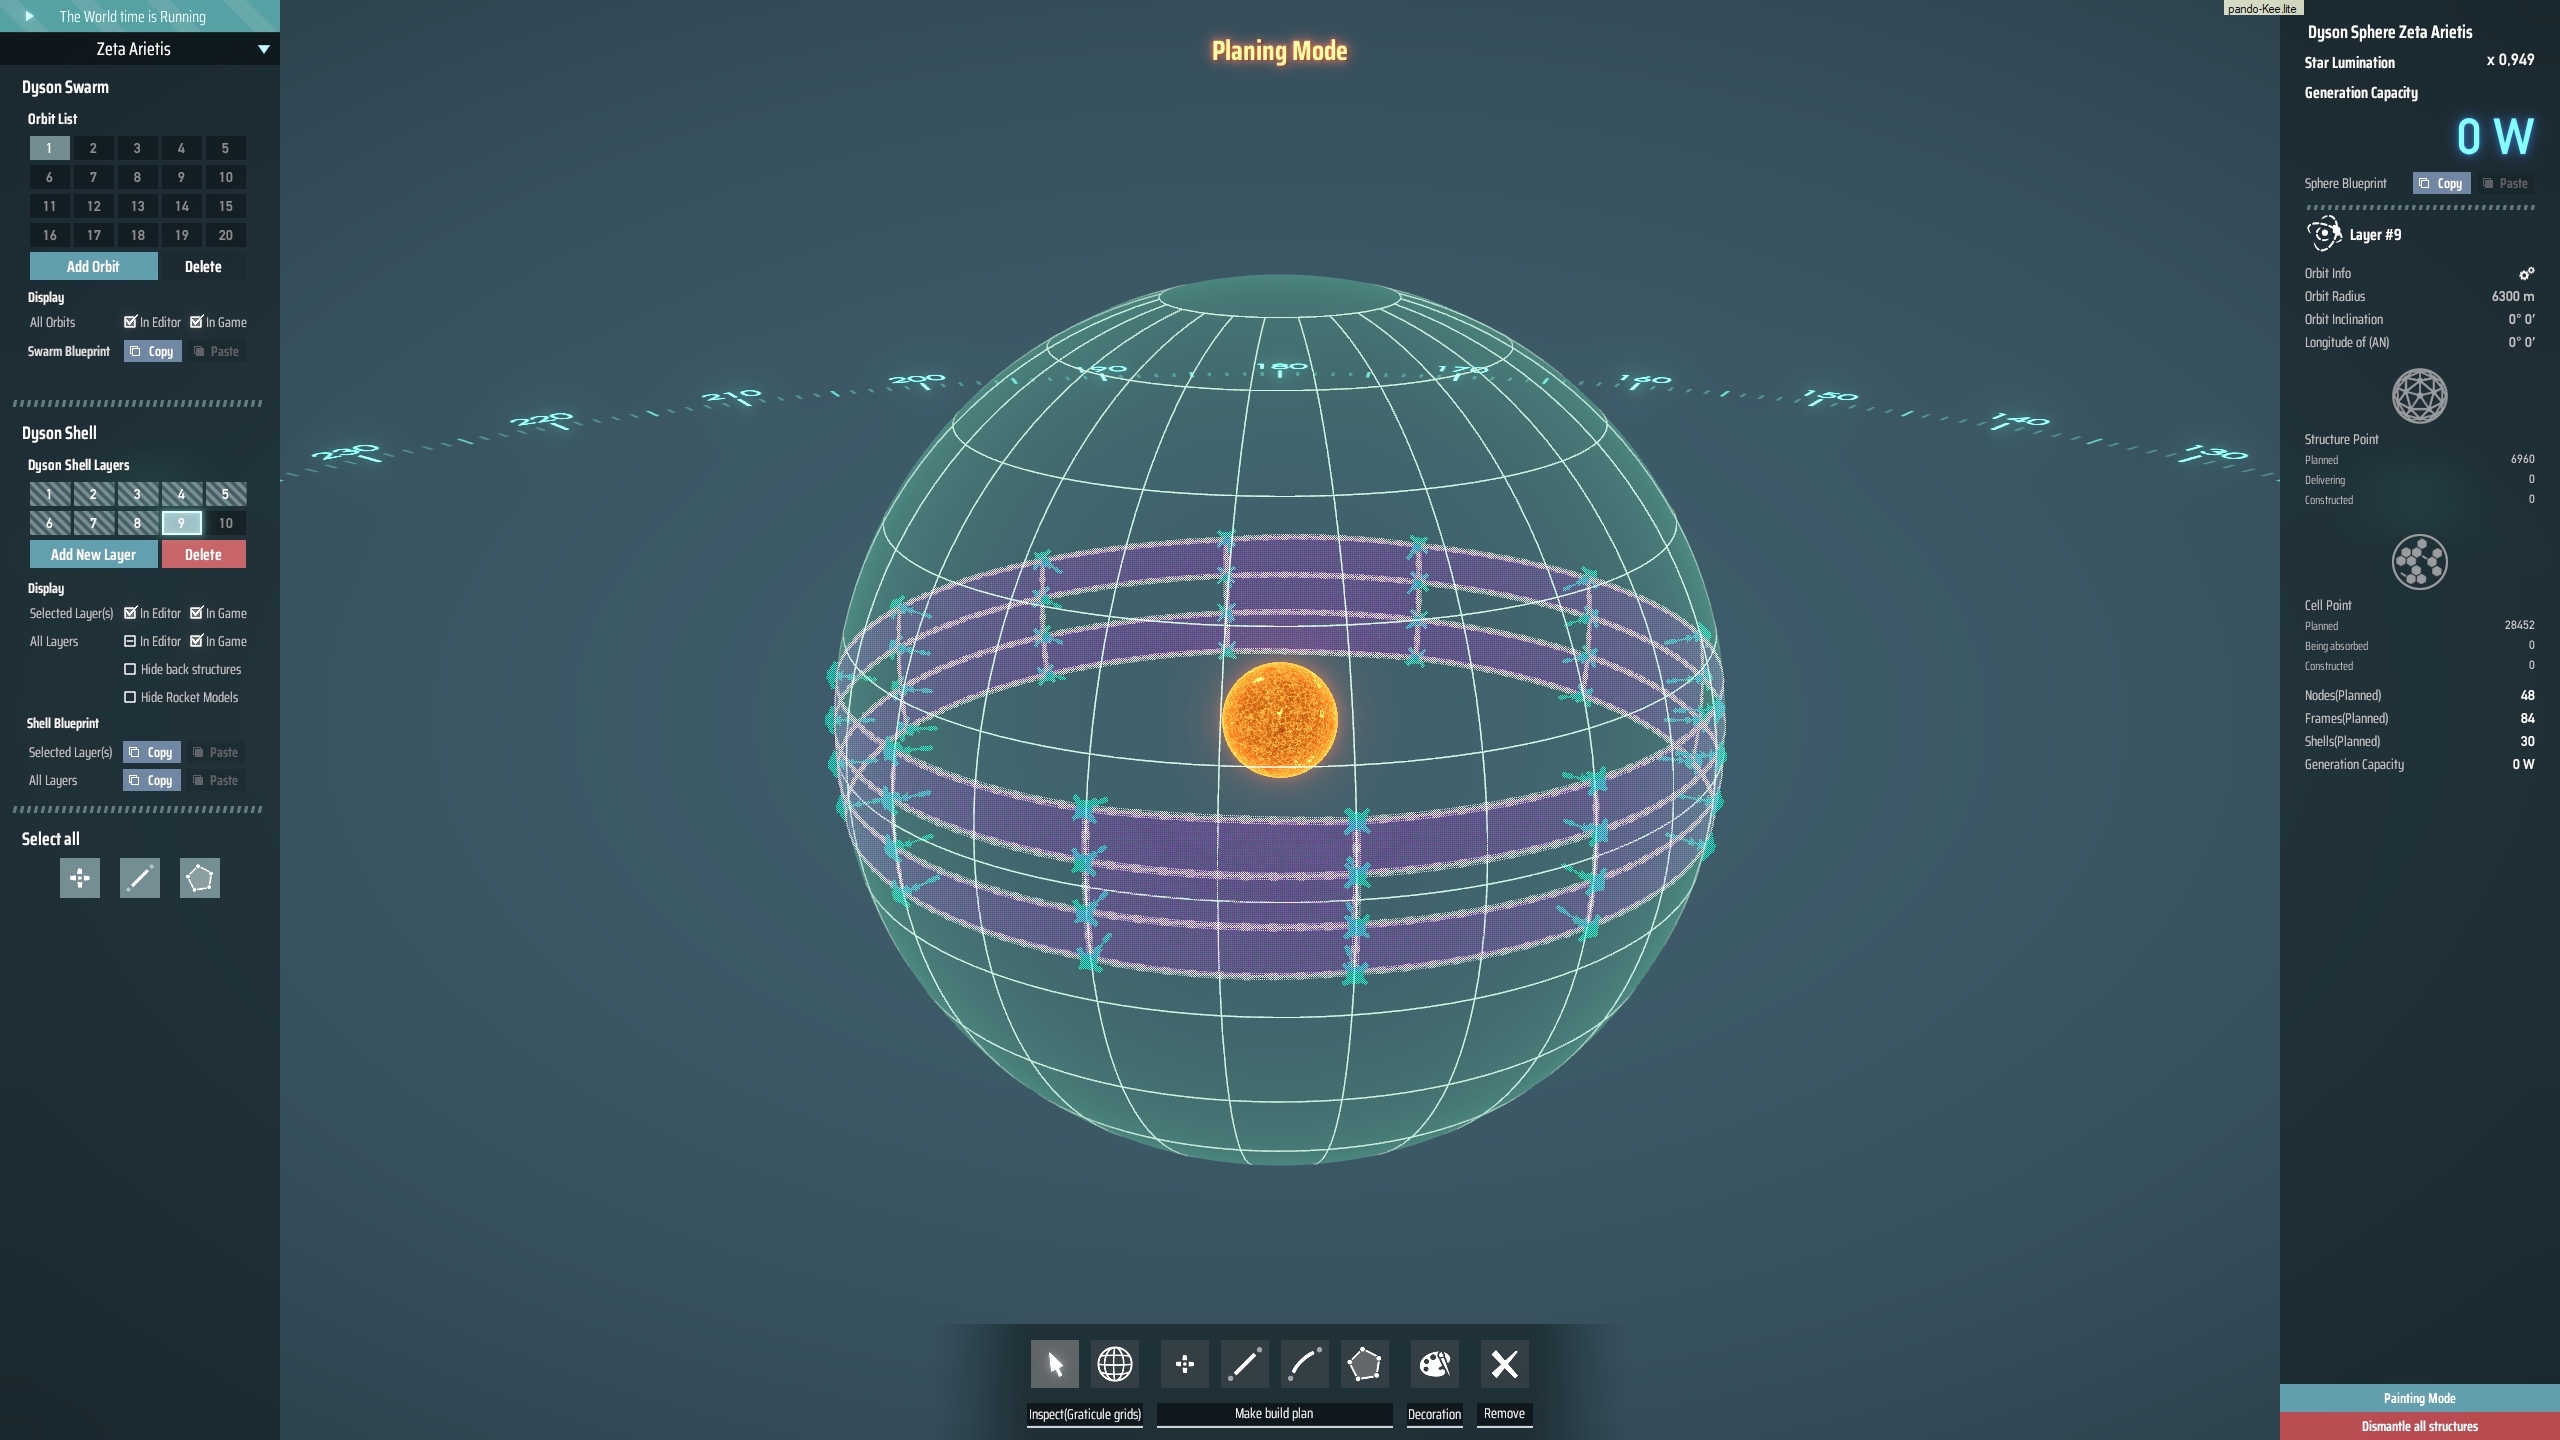Activate the Remove structures tool

[1503, 1363]
